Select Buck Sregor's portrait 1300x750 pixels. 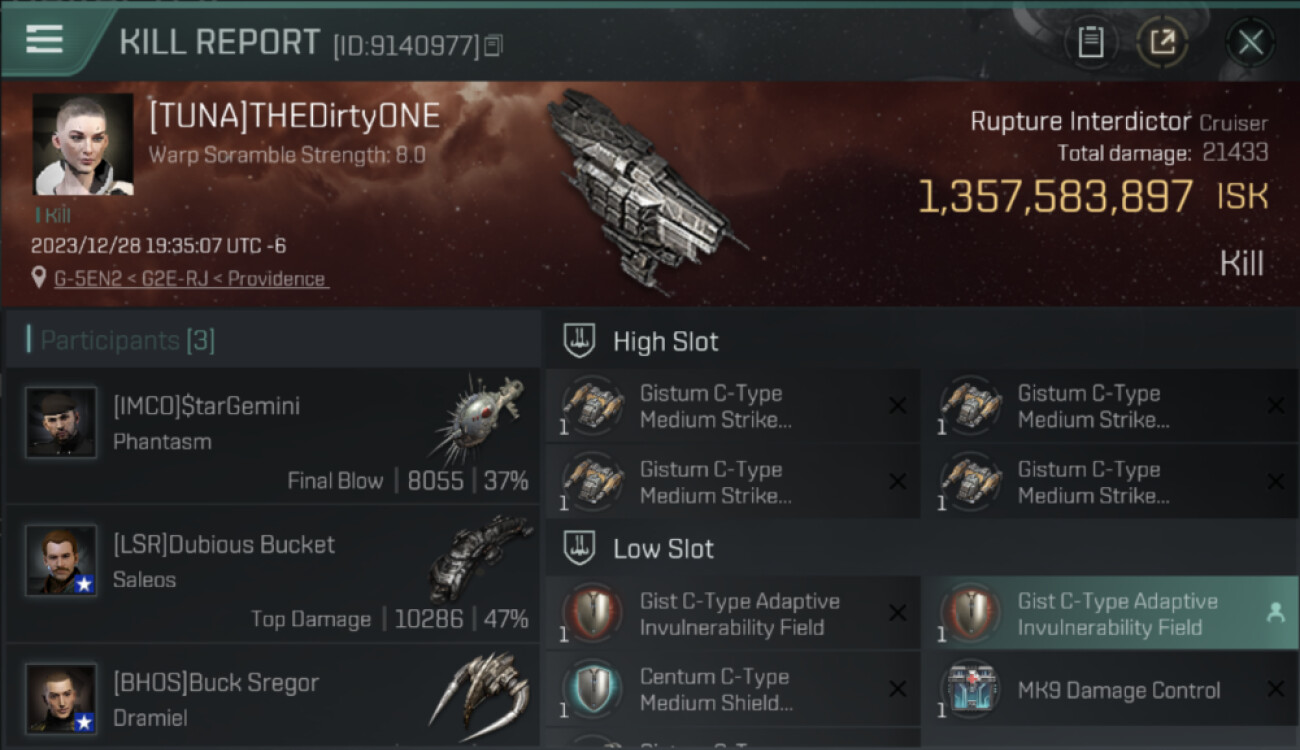click(61, 699)
